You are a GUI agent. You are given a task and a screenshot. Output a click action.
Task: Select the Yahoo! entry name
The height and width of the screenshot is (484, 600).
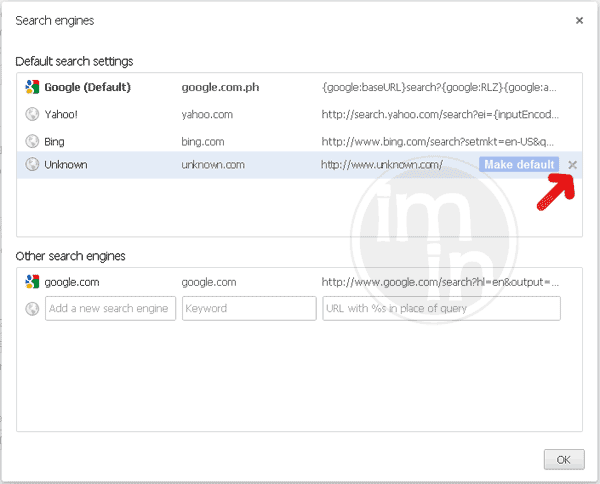pos(61,114)
